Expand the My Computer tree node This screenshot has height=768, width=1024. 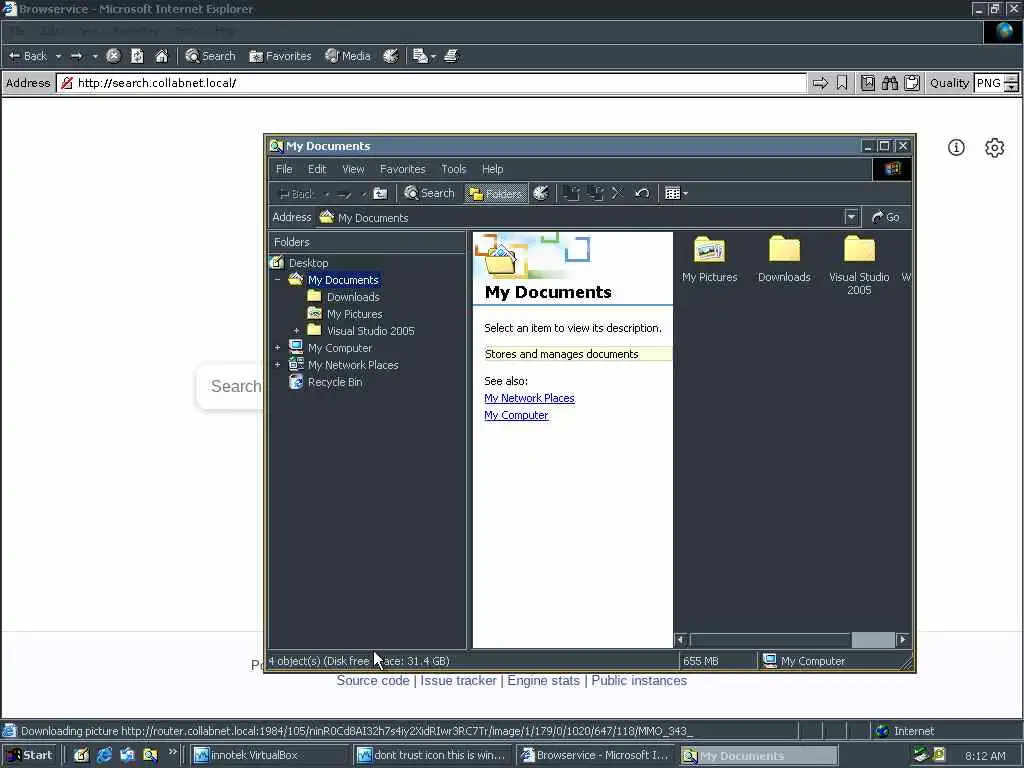[x=278, y=348]
